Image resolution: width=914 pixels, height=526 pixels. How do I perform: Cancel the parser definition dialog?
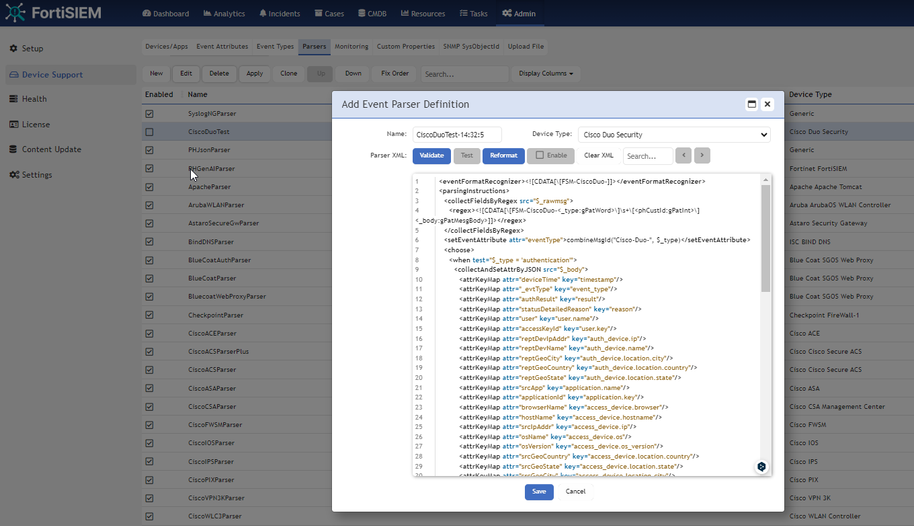[x=575, y=492]
